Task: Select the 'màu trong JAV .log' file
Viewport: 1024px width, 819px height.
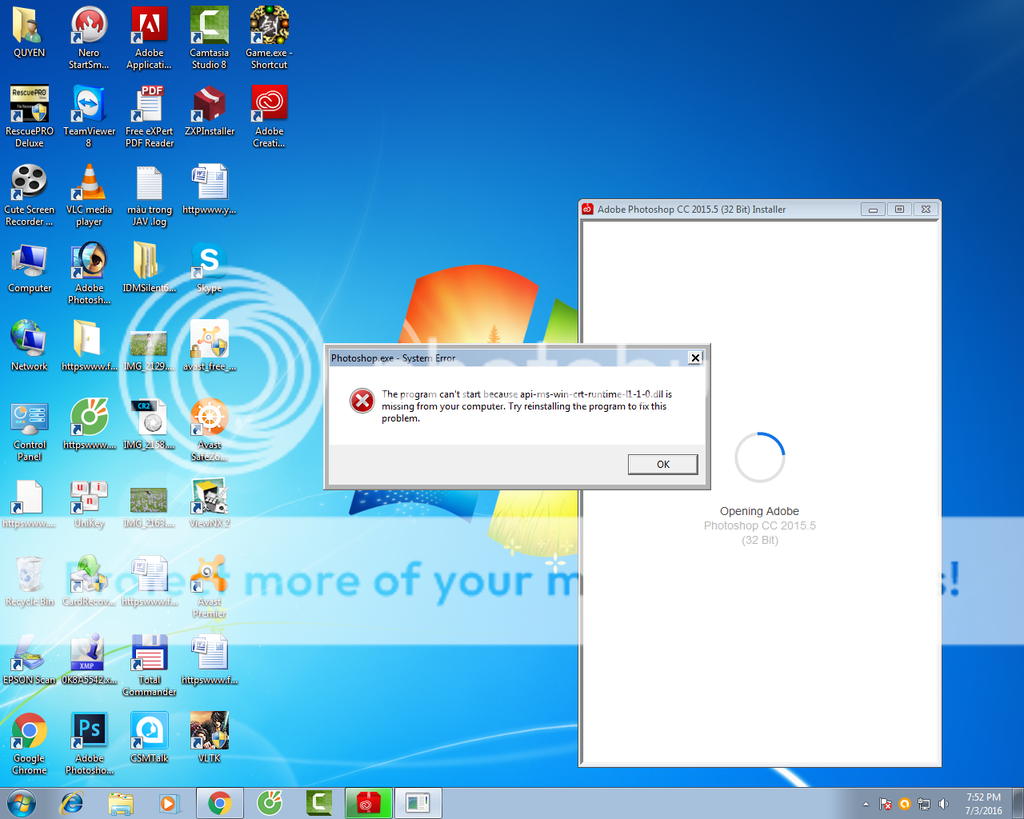Action: [149, 195]
